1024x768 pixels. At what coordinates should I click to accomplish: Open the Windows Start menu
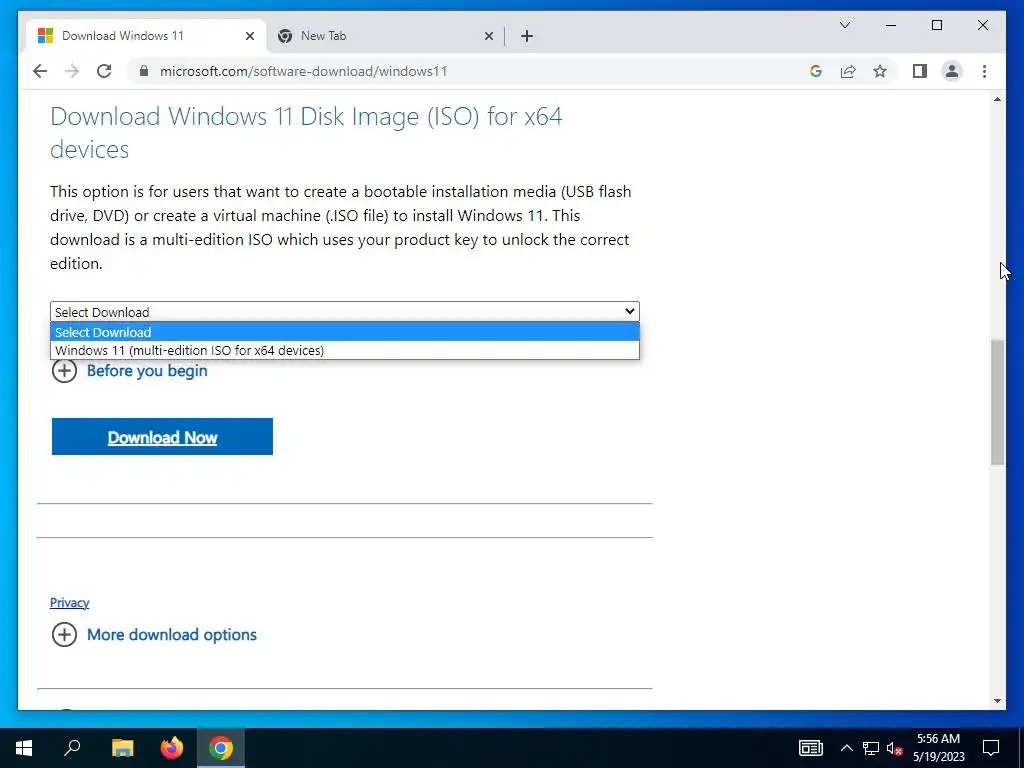click(x=24, y=748)
